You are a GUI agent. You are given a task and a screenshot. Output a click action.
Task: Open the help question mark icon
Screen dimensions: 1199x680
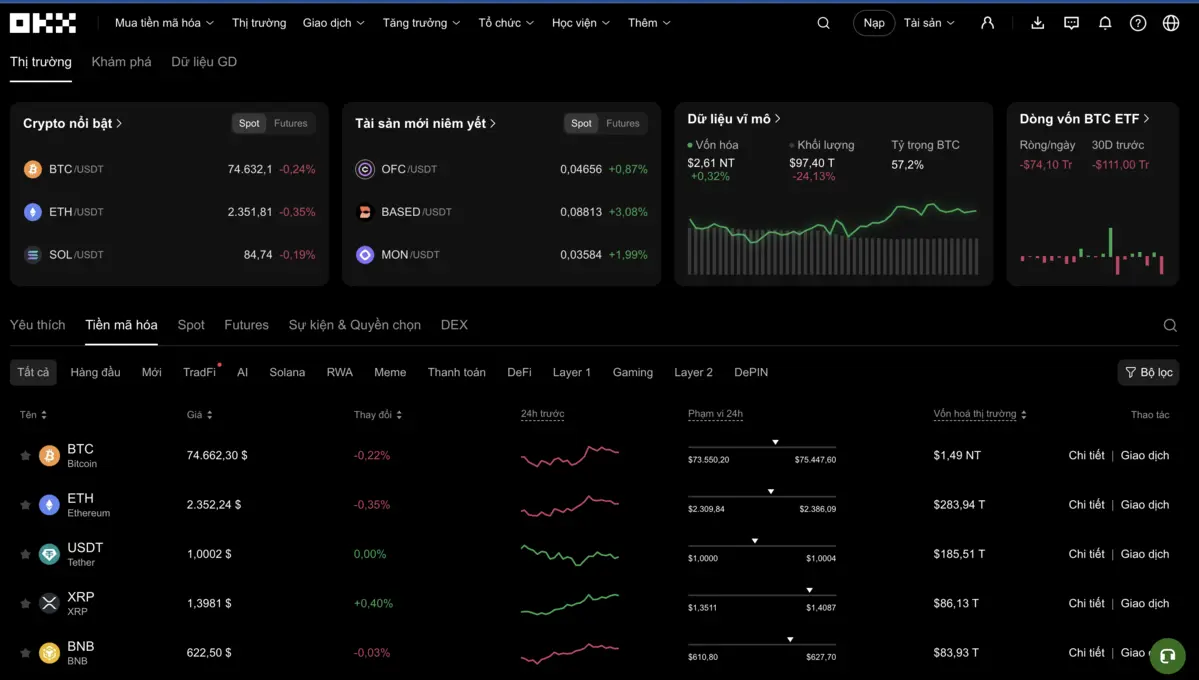point(1137,22)
